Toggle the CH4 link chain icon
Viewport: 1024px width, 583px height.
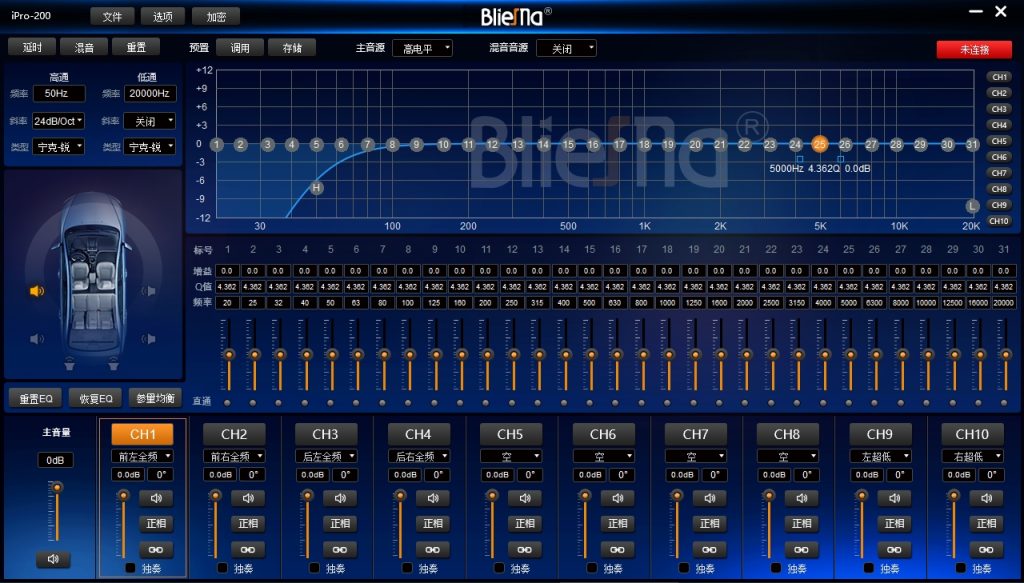[x=433, y=550]
